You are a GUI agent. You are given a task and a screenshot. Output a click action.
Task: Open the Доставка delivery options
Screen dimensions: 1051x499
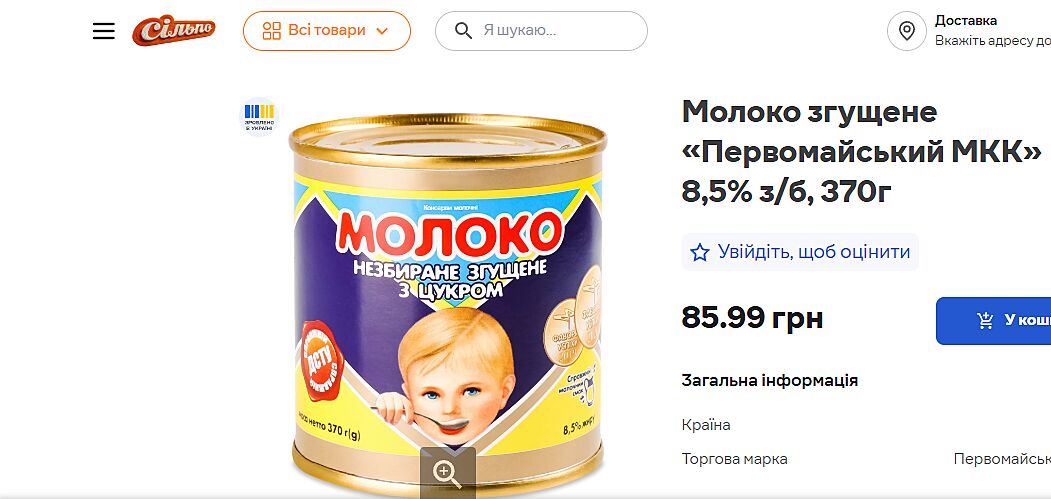click(x=966, y=20)
